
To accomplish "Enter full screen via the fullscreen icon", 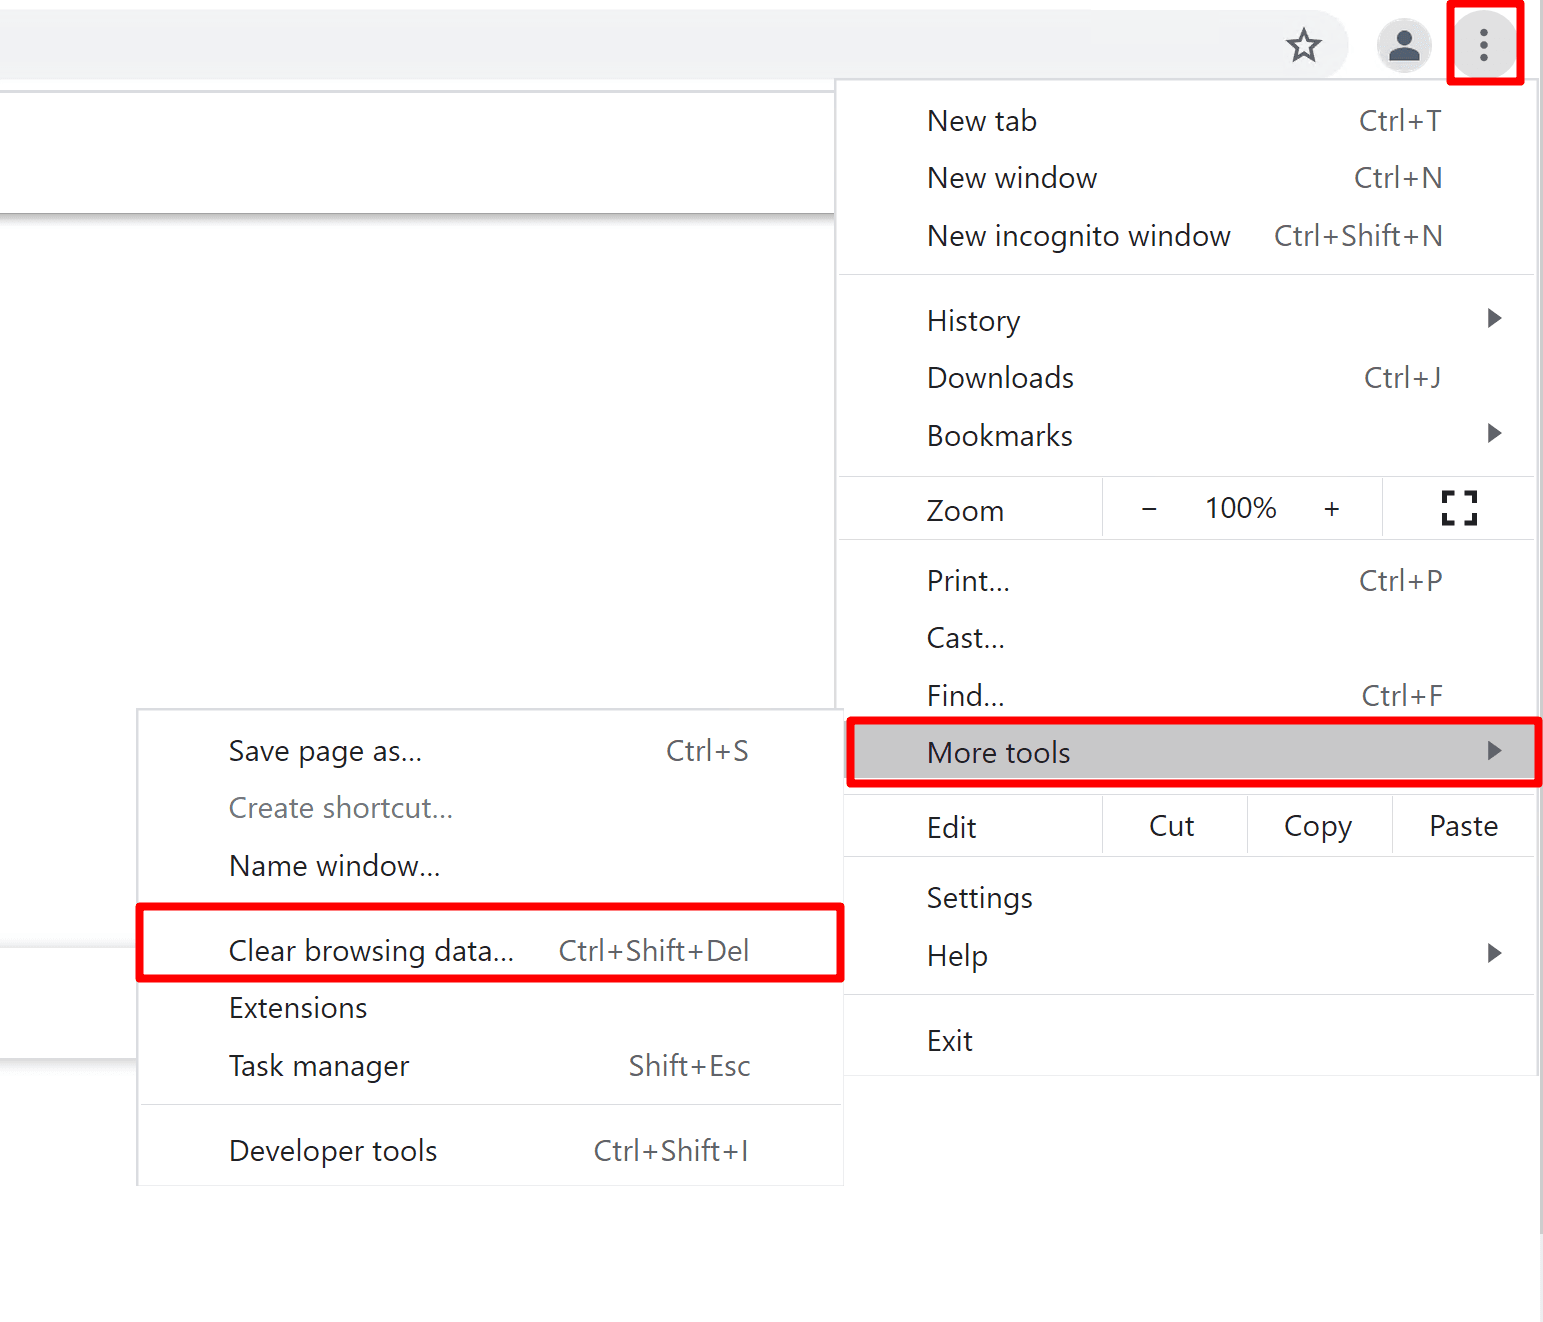I will click(1459, 508).
